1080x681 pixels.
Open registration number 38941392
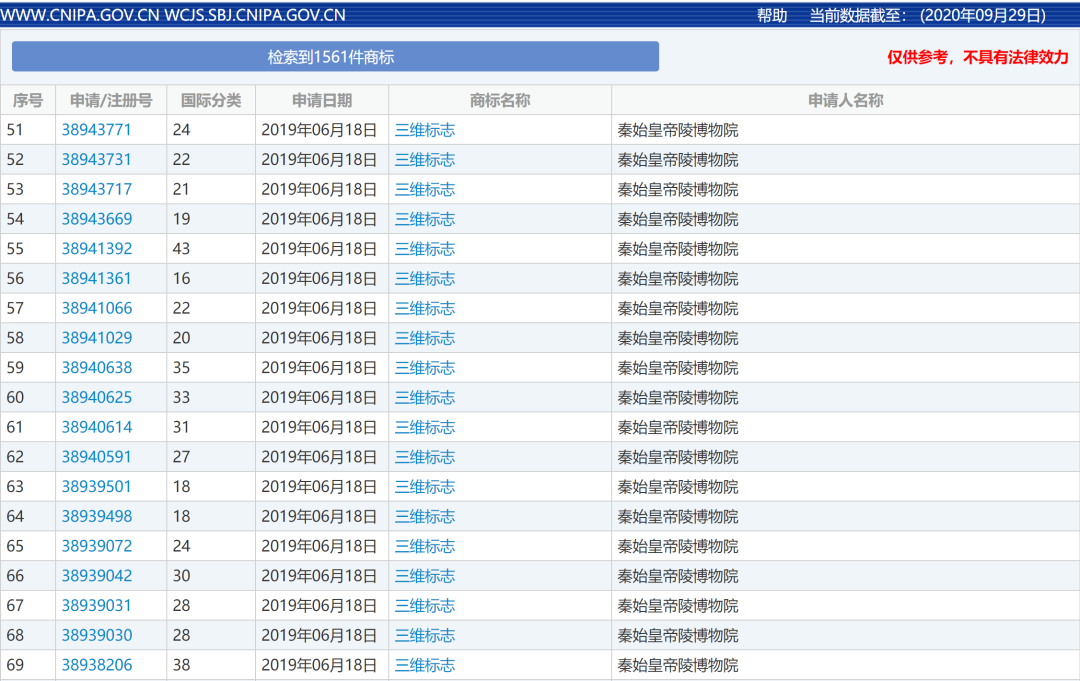(97, 249)
